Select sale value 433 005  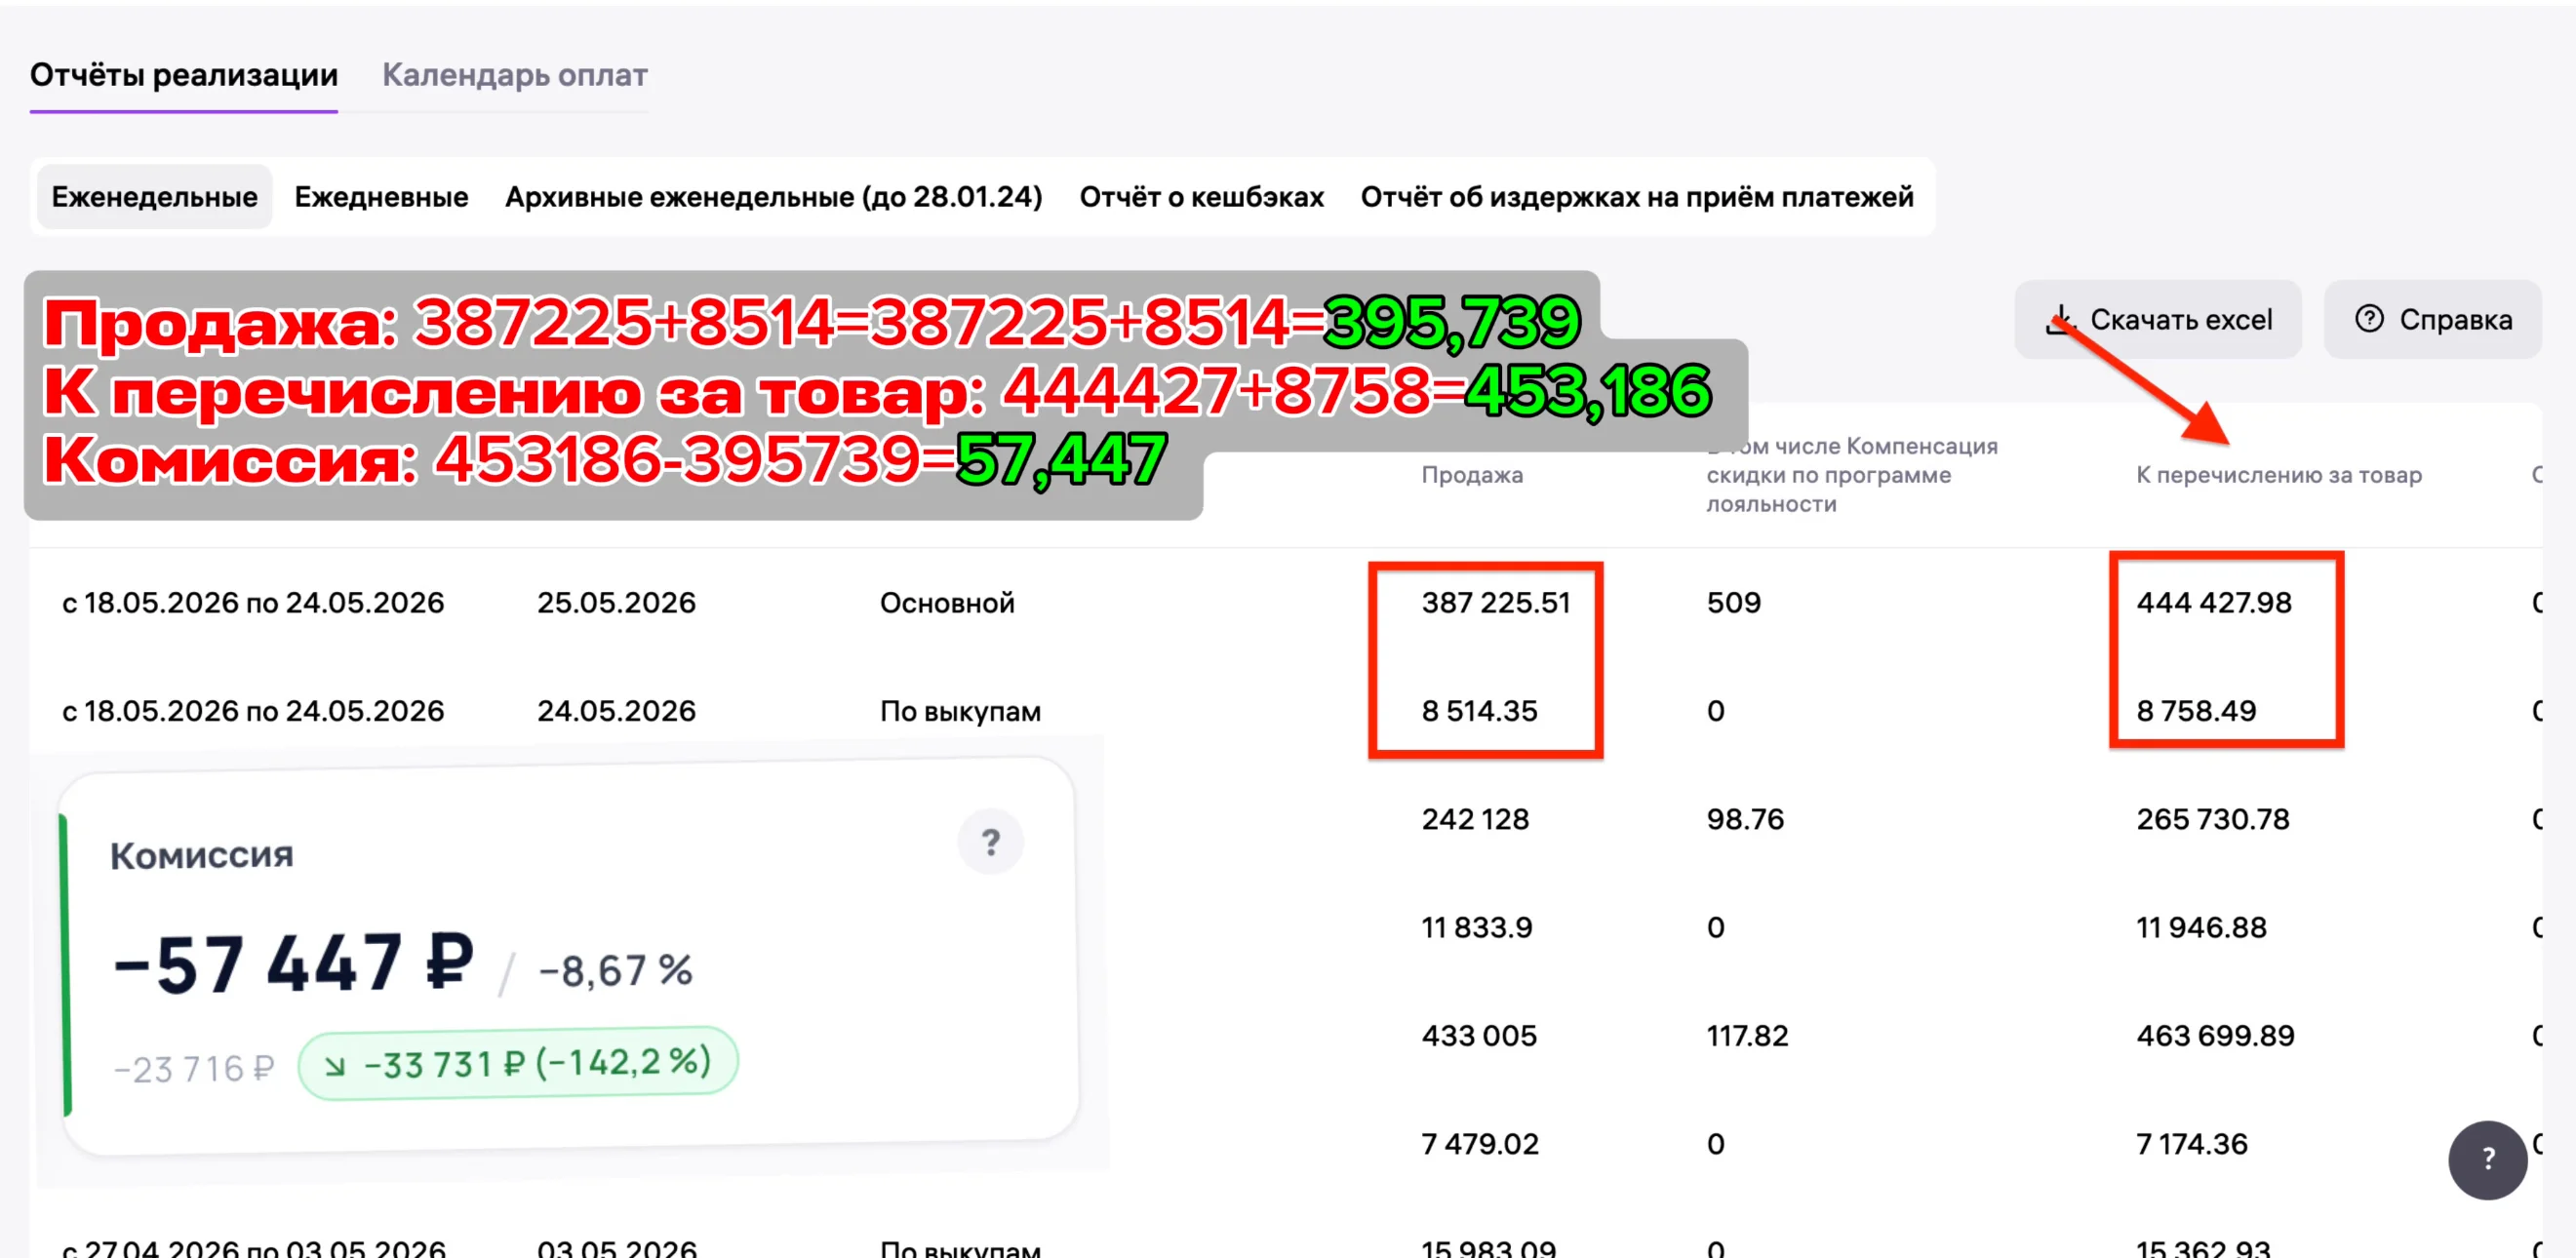pos(1479,1035)
